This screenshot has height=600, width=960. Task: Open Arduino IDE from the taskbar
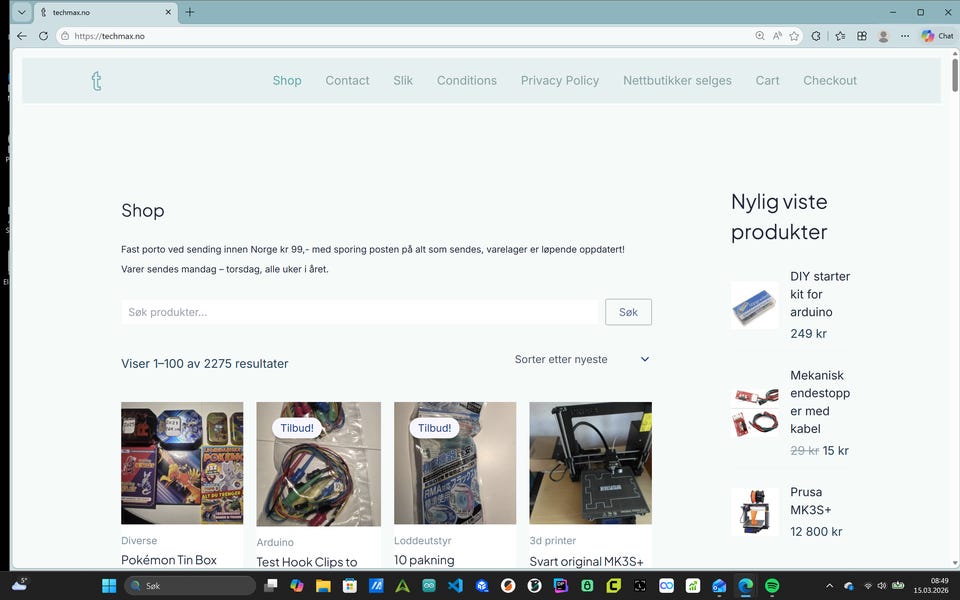(429, 586)
